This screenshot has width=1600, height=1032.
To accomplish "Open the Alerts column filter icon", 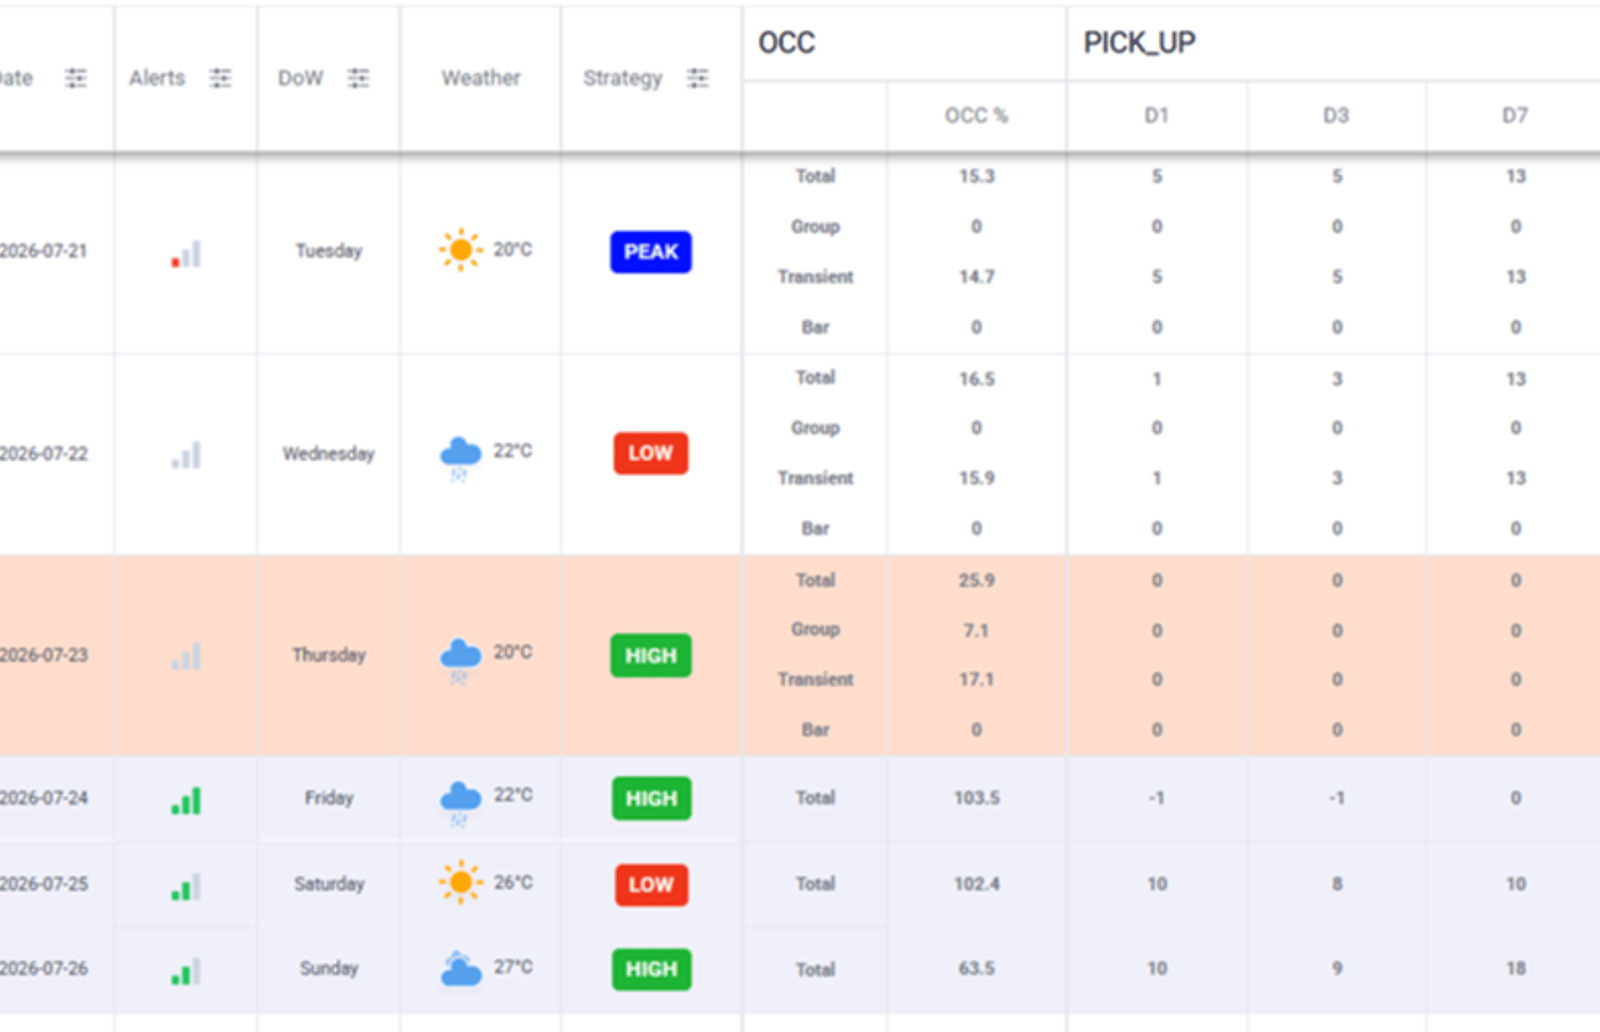I will (x=220, y=78).
